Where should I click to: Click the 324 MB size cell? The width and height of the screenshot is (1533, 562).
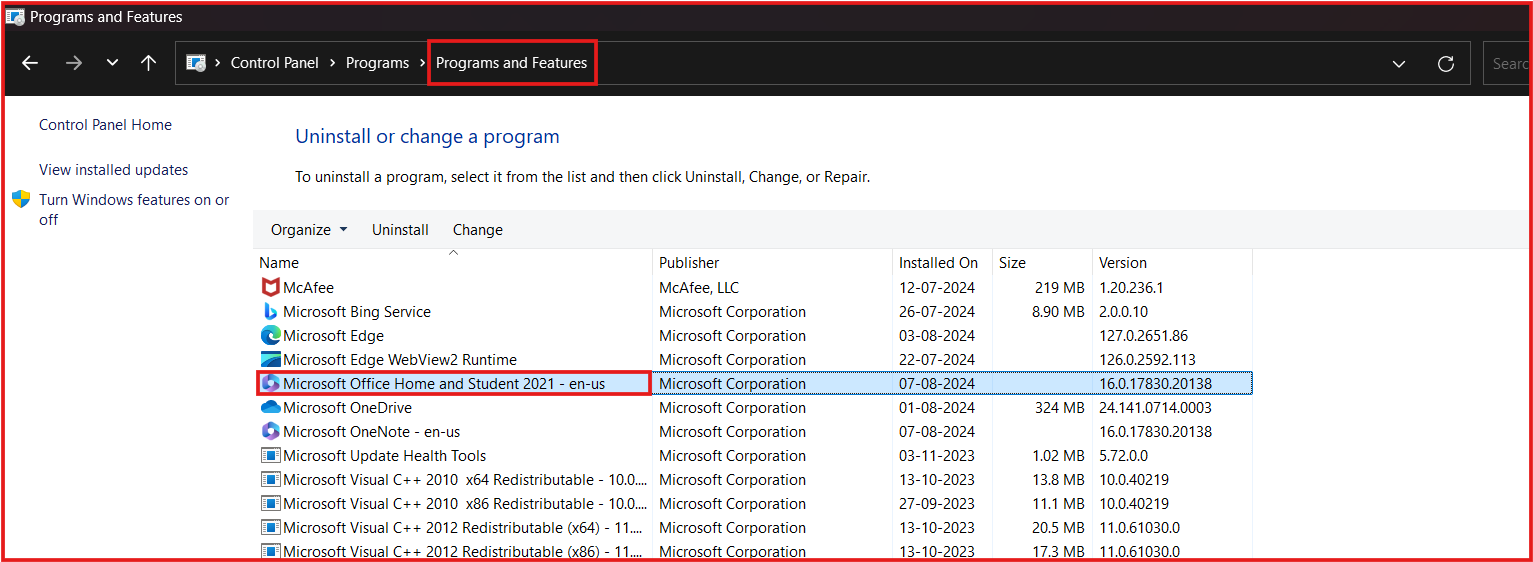click(x=1060, y=408)
